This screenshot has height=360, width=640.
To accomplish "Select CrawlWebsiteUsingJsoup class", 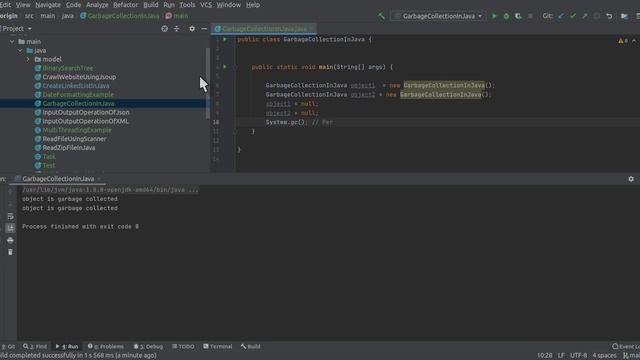I will (x=79, y=77).
